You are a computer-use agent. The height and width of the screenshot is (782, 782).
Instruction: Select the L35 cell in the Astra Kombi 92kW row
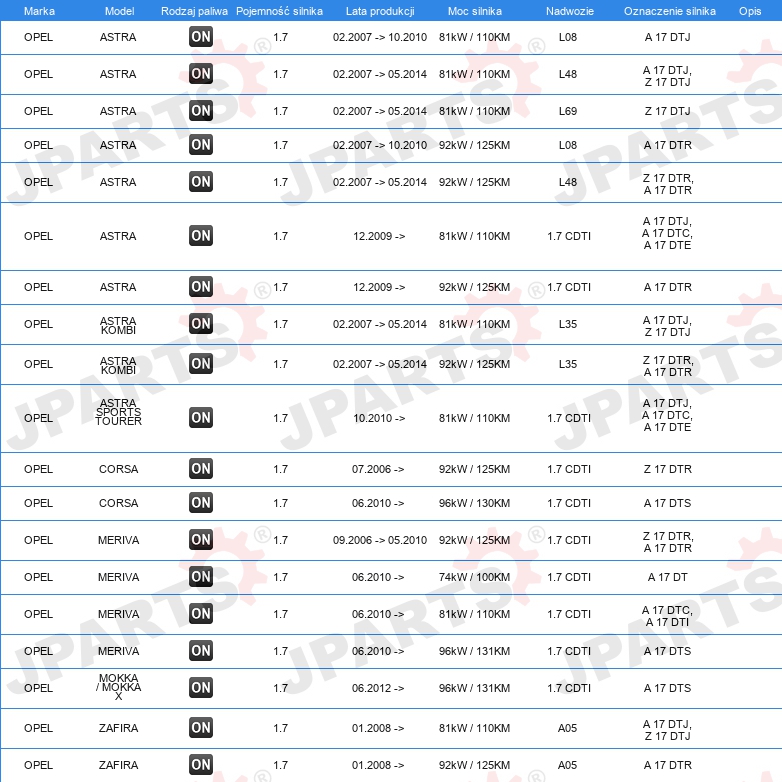pyautogui.click(x=568, y=364)
